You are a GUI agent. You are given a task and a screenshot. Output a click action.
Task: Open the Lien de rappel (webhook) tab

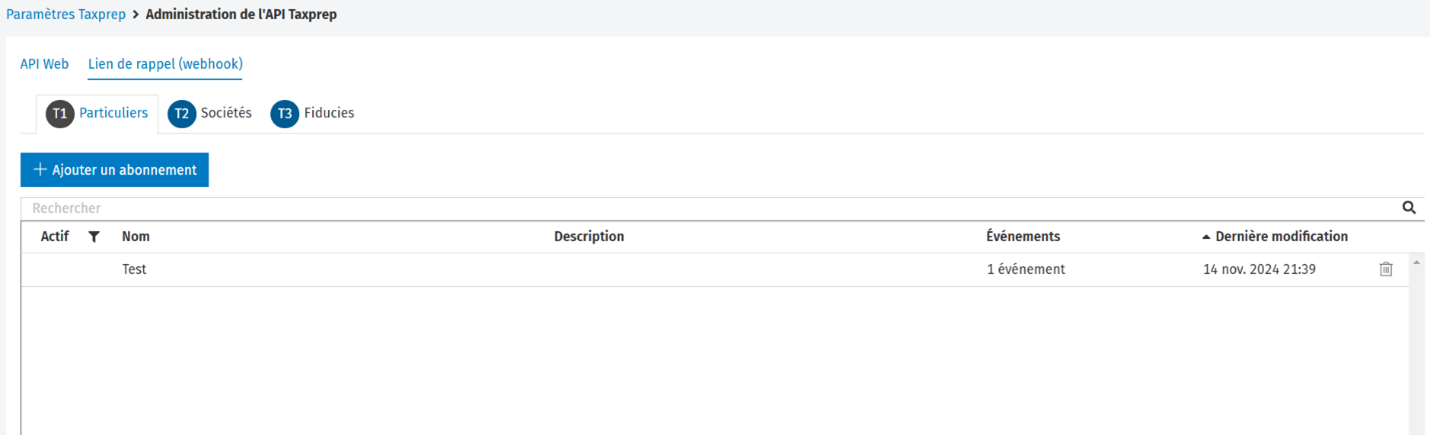click(x=165, y=64)
